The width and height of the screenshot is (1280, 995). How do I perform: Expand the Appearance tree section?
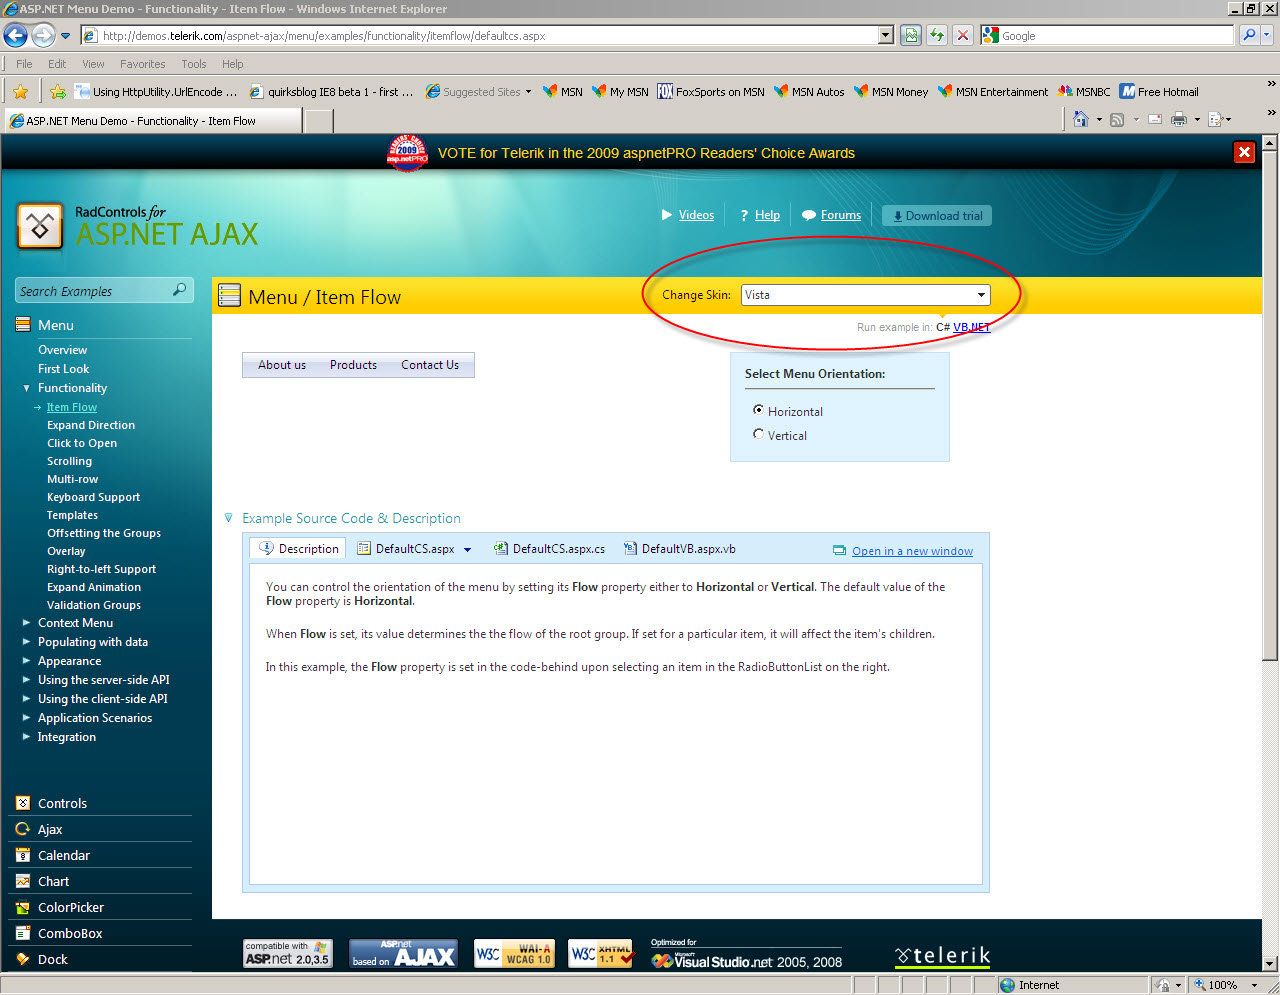[x=27, y=661]
